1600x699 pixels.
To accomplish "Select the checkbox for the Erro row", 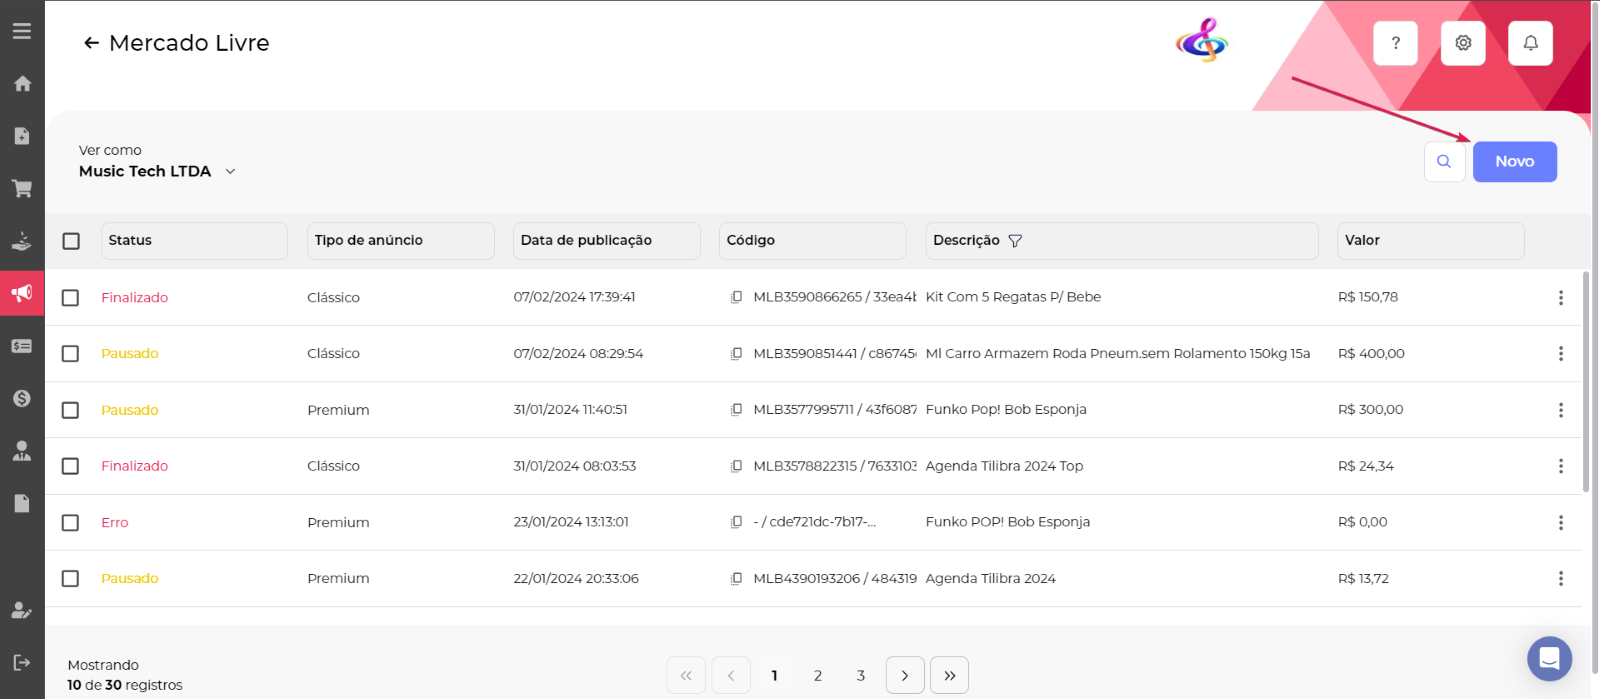I will click(70, 522).
